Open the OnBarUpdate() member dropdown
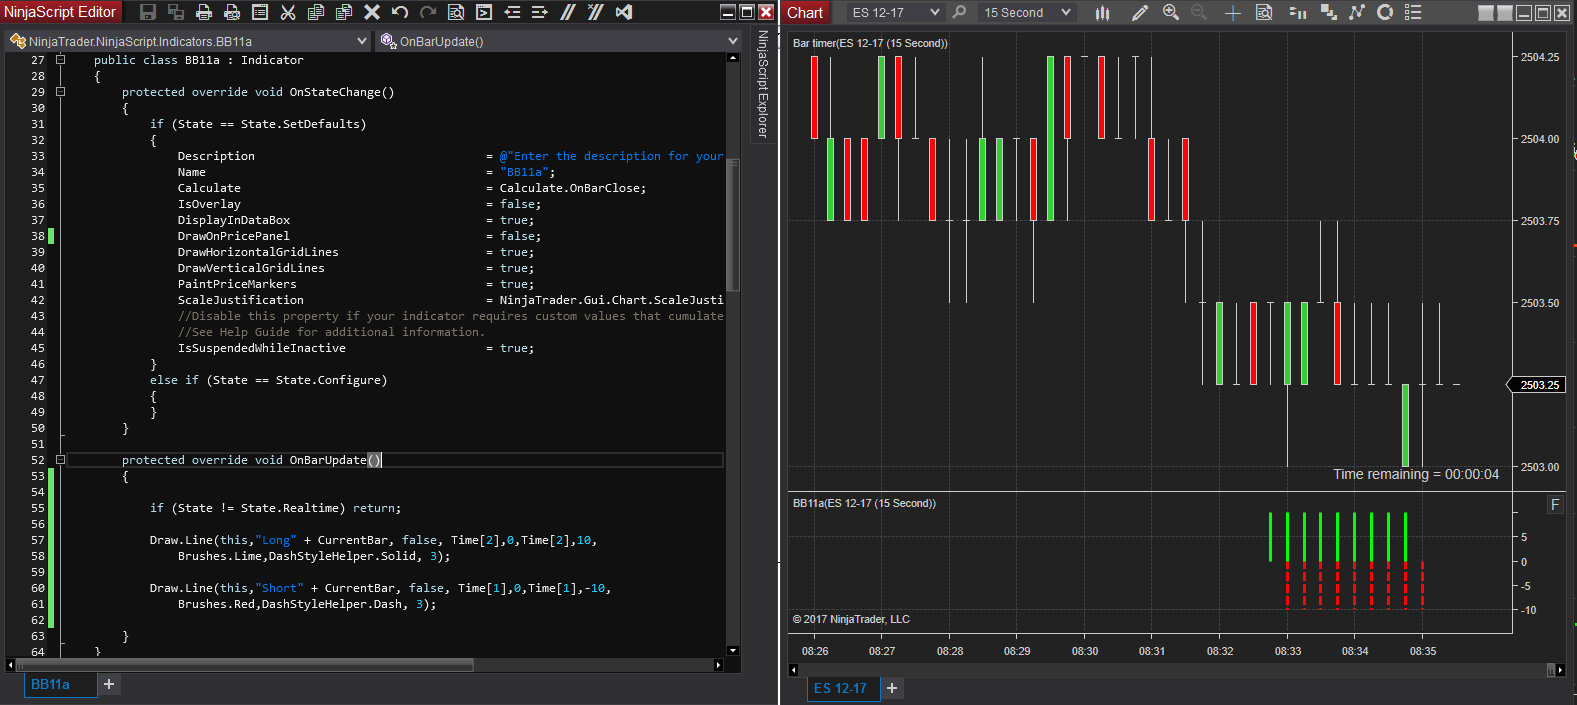Screen dimensions: 1577x705 pos(732,41)
